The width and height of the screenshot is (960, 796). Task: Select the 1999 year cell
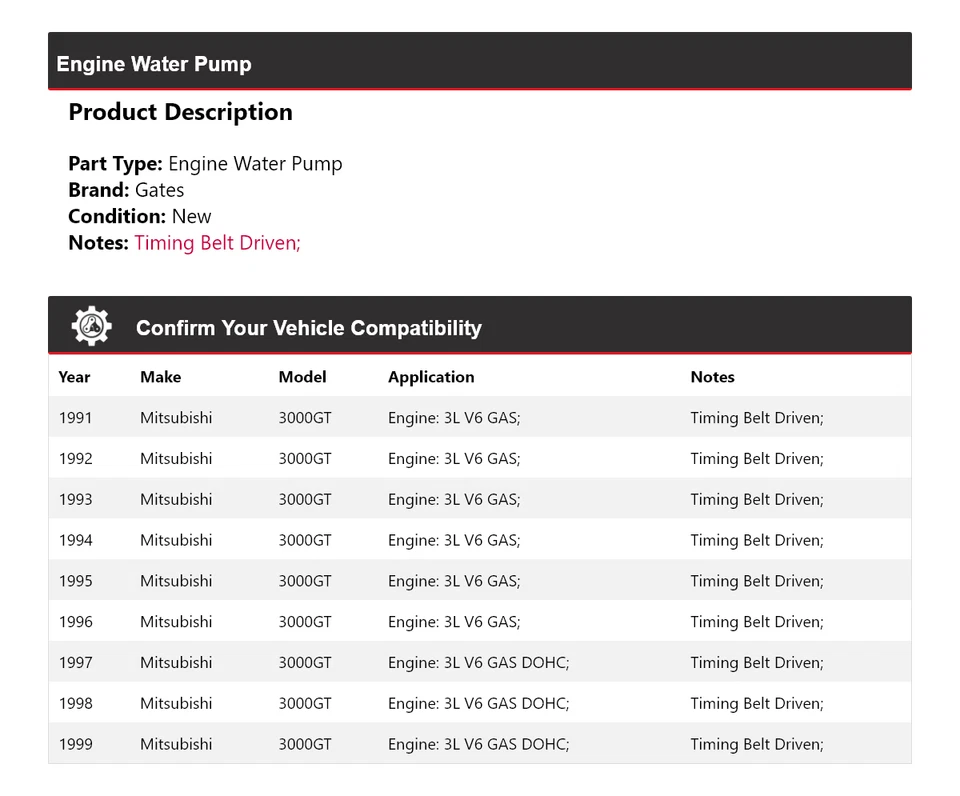pos(75,744)
